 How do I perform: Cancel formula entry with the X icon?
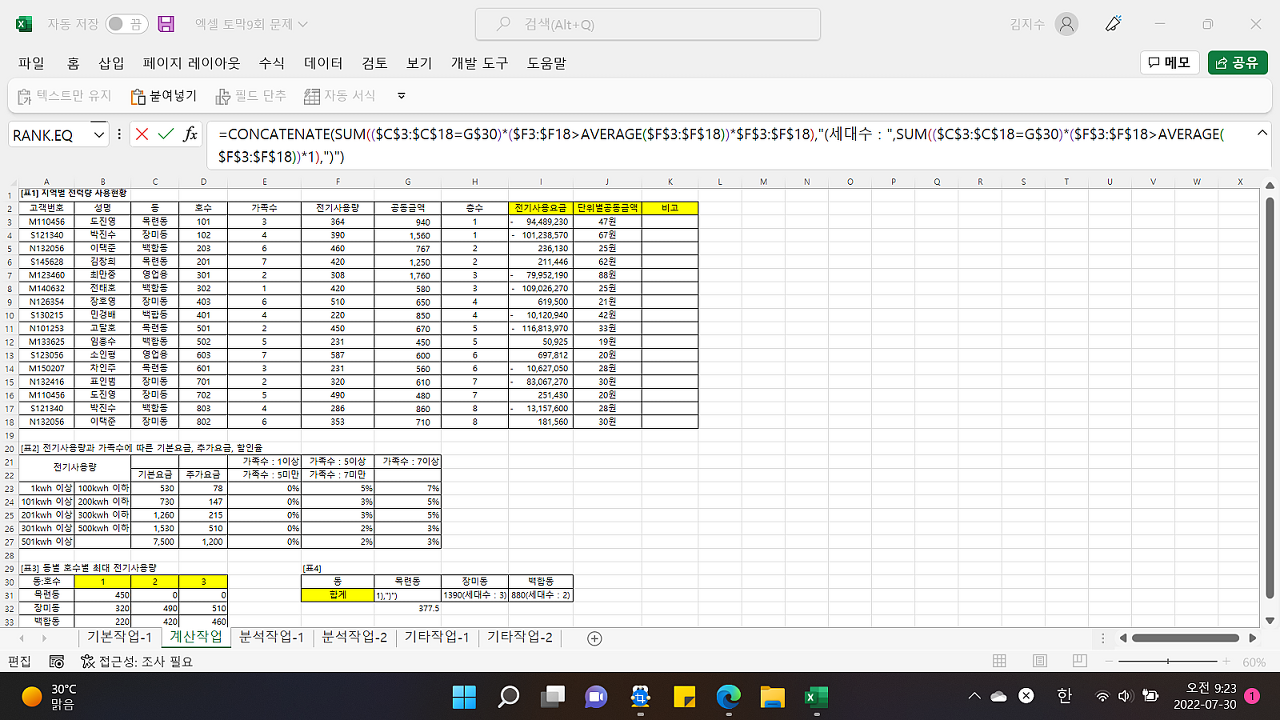point(141,134)
